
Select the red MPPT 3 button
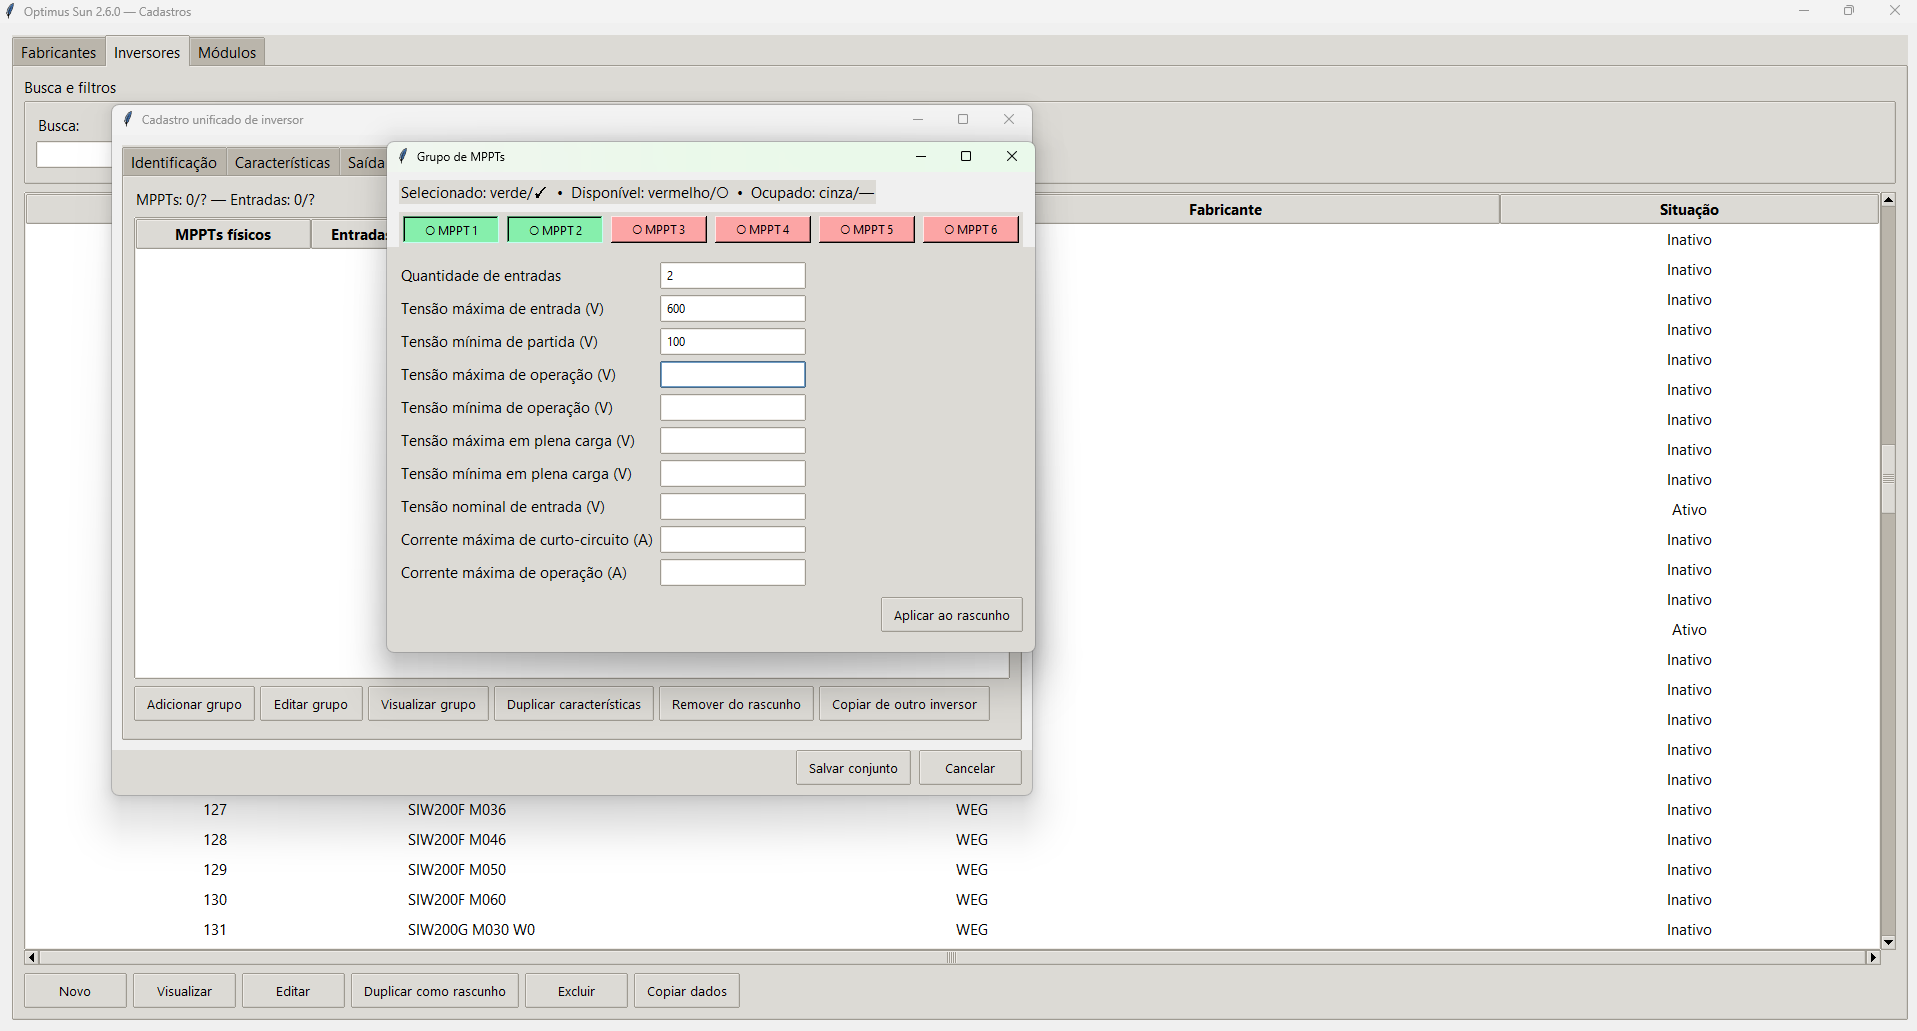tap(659, 230)
